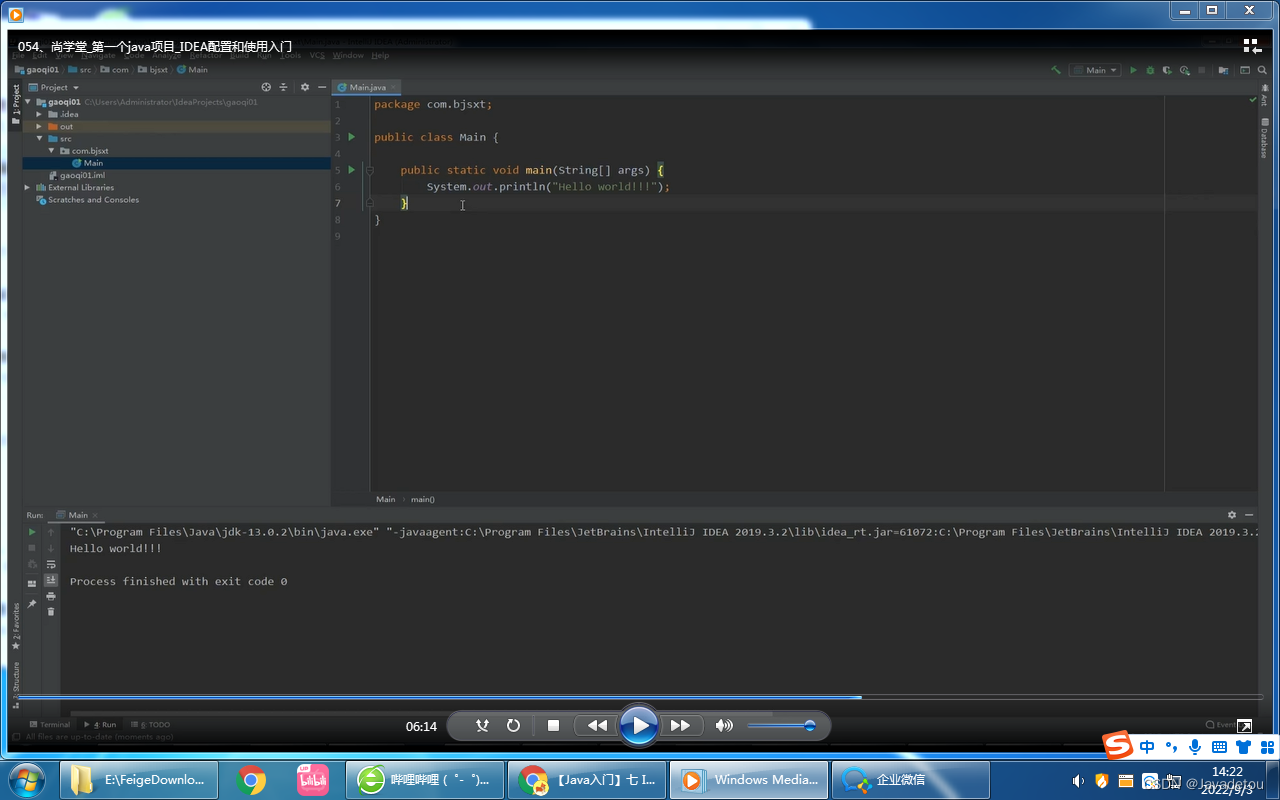Open Project panel gear settings
The width and height of the screenshot is (1280, 800).
coord(305,87)
